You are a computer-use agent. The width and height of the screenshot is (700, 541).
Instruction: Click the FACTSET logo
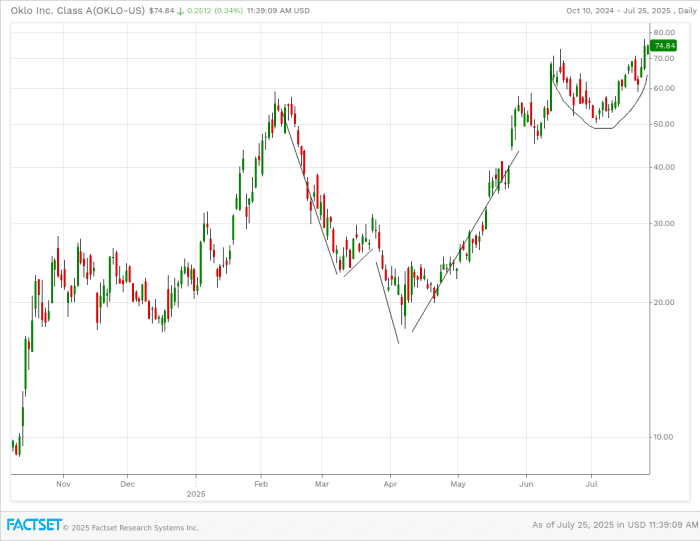coord(34,525)
